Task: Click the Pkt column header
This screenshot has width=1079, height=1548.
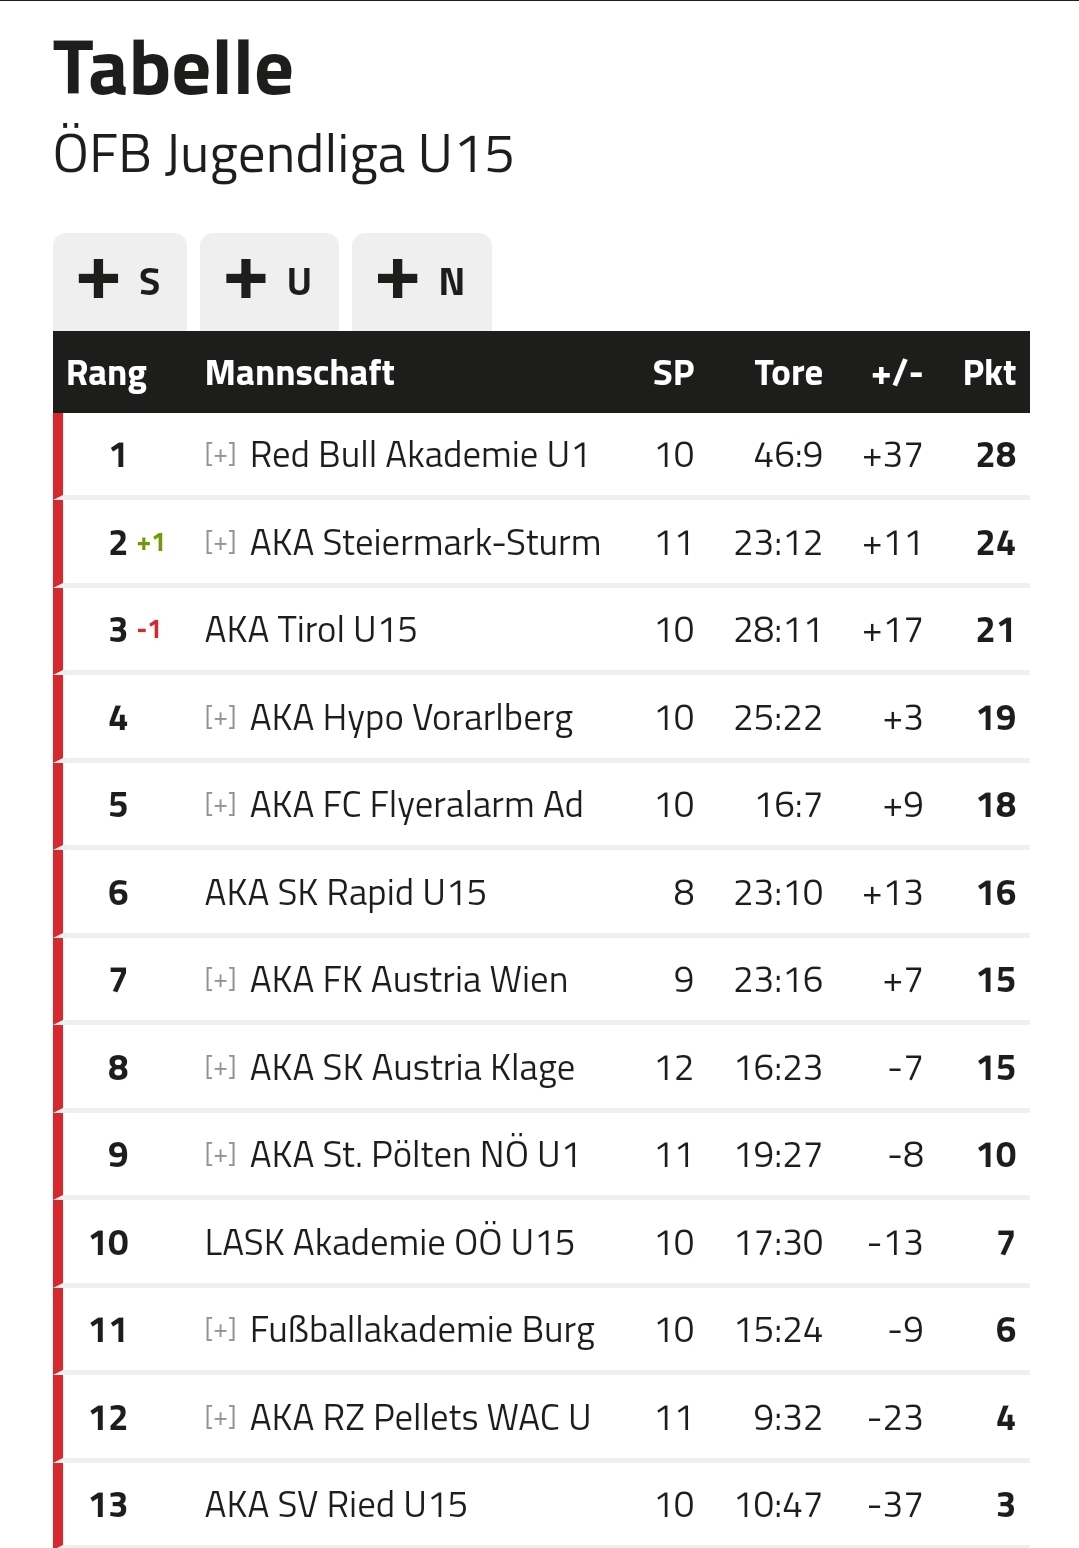Action: coord(989,373)
